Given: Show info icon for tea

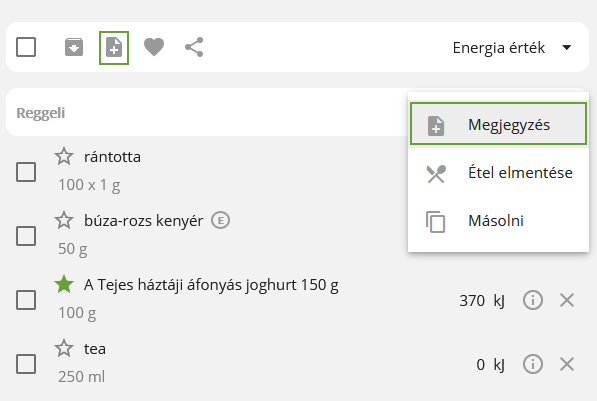Looking at the screenshot, I should tap(533, 364).
